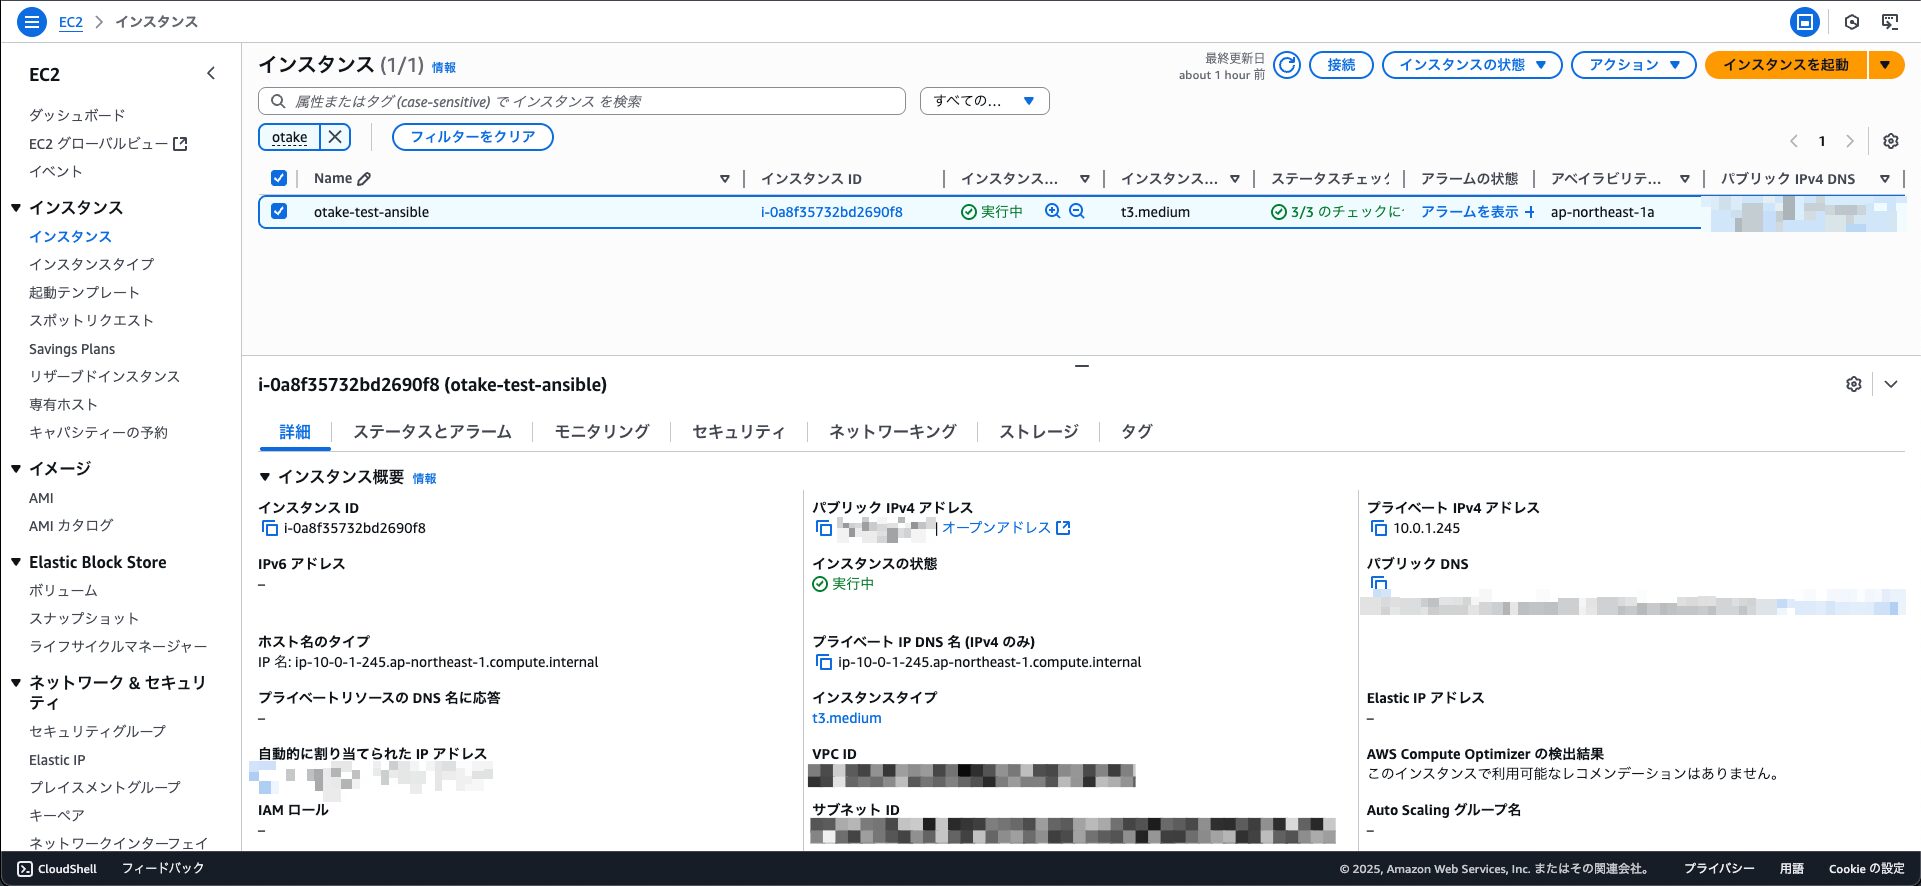This screenshot has height=886, width=1921.
Task: Focus the instance search field
Action: (582, 101)
